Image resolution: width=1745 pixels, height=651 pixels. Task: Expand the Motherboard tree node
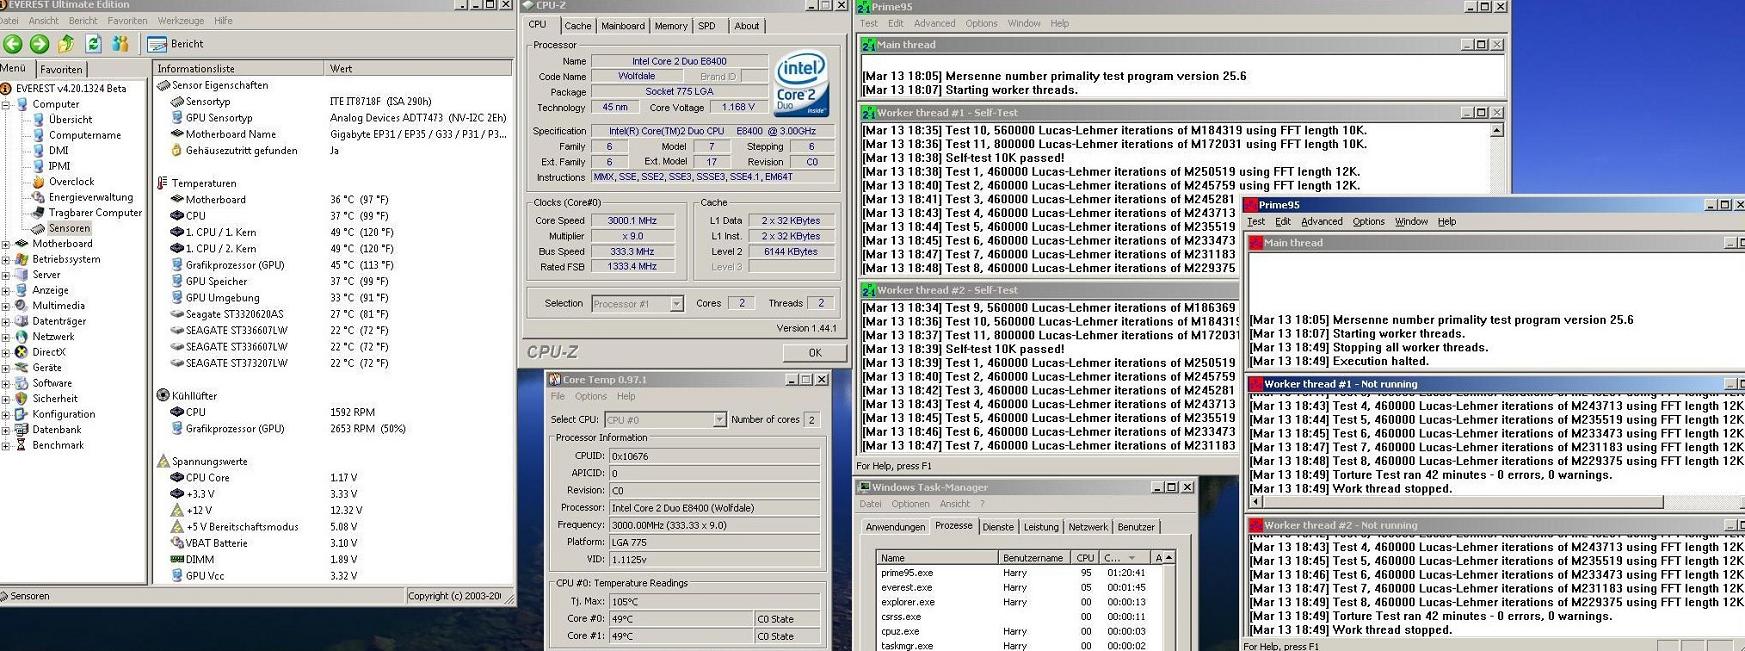point(6,244)
